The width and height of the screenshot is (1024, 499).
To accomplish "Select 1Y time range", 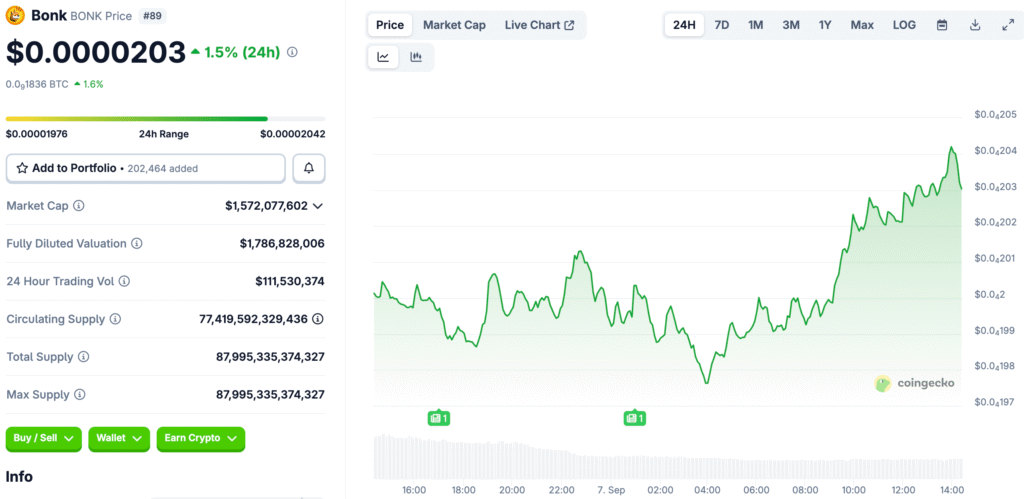I will pyautogui.click(x=825, y=25).
